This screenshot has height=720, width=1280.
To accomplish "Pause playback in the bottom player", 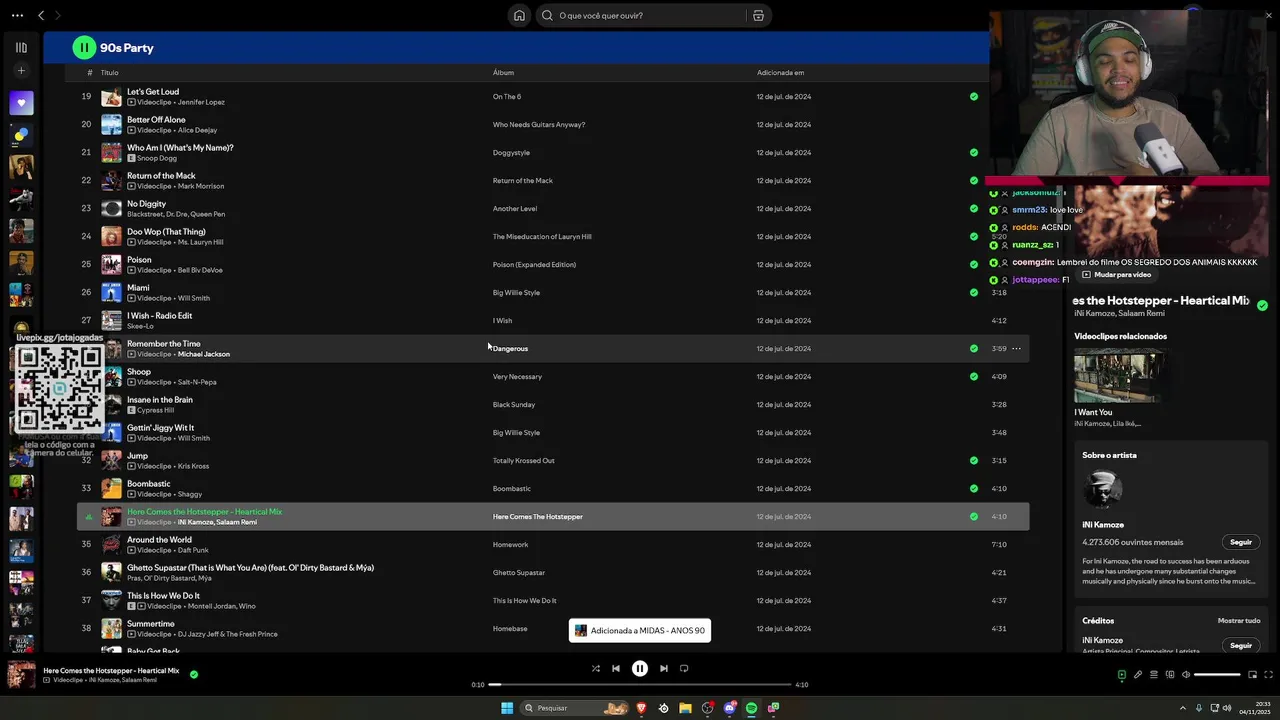I will tap(640, 668).
